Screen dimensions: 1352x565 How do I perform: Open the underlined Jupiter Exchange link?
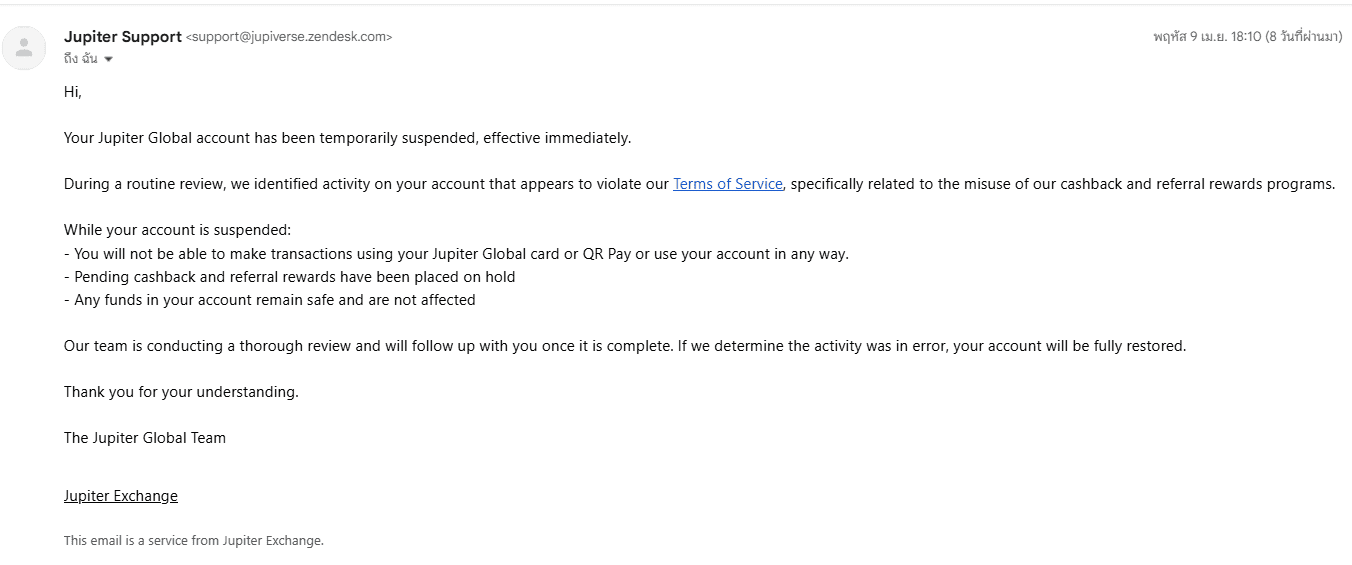coord(121,496)
